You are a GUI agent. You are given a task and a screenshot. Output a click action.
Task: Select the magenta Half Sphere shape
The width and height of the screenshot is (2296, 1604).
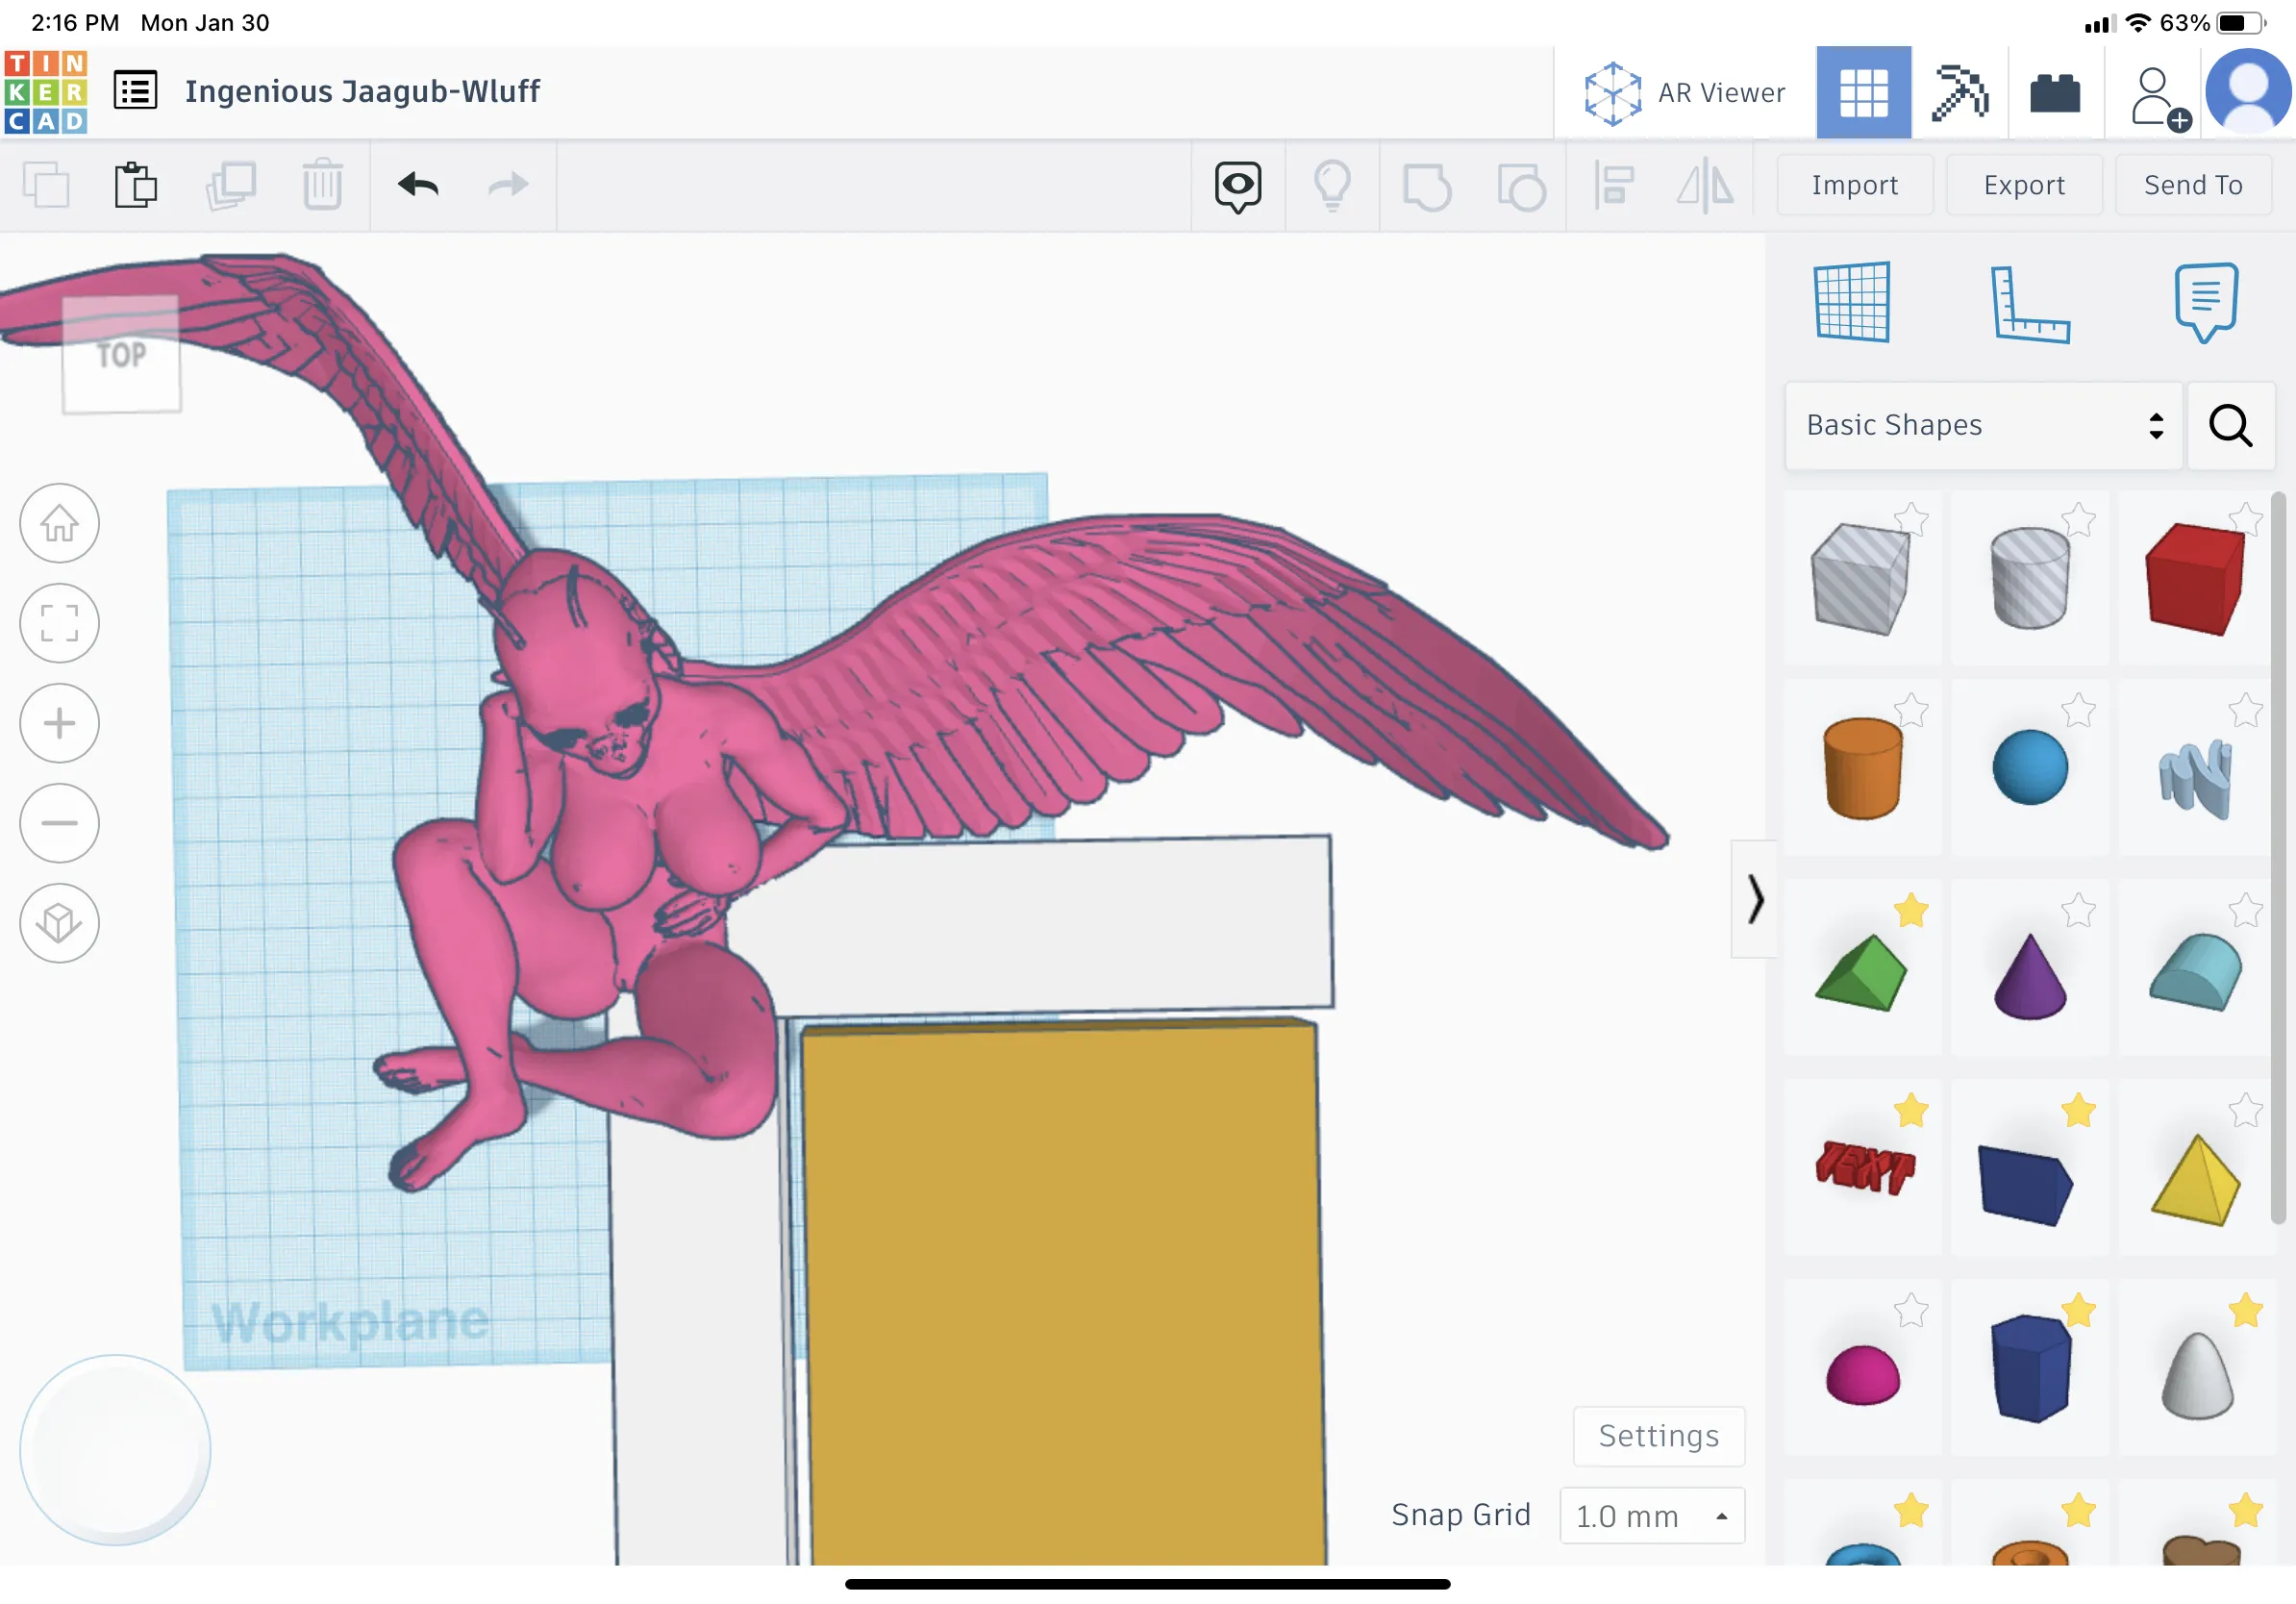[1862, 1376]
